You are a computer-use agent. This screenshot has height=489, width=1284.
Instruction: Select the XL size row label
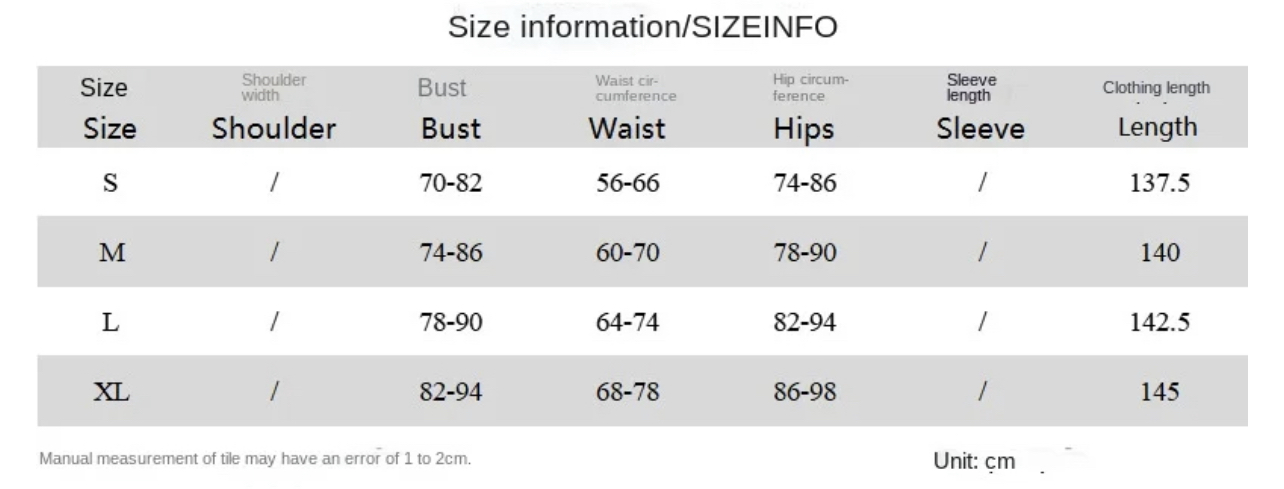click(112, 392)
